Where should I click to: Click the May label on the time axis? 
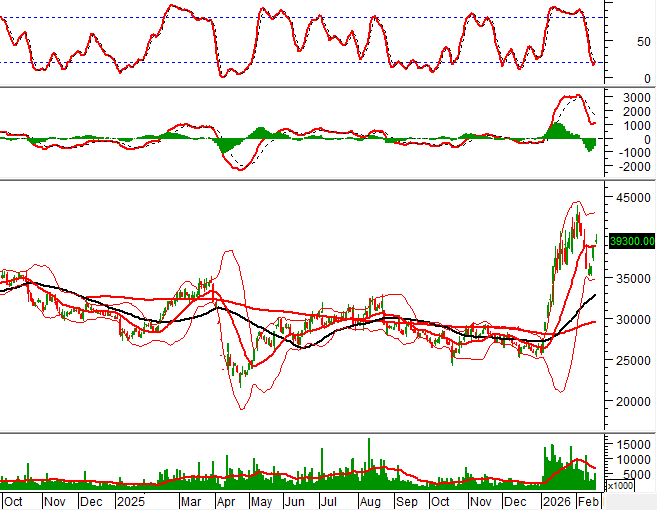(x=261, y=500)
